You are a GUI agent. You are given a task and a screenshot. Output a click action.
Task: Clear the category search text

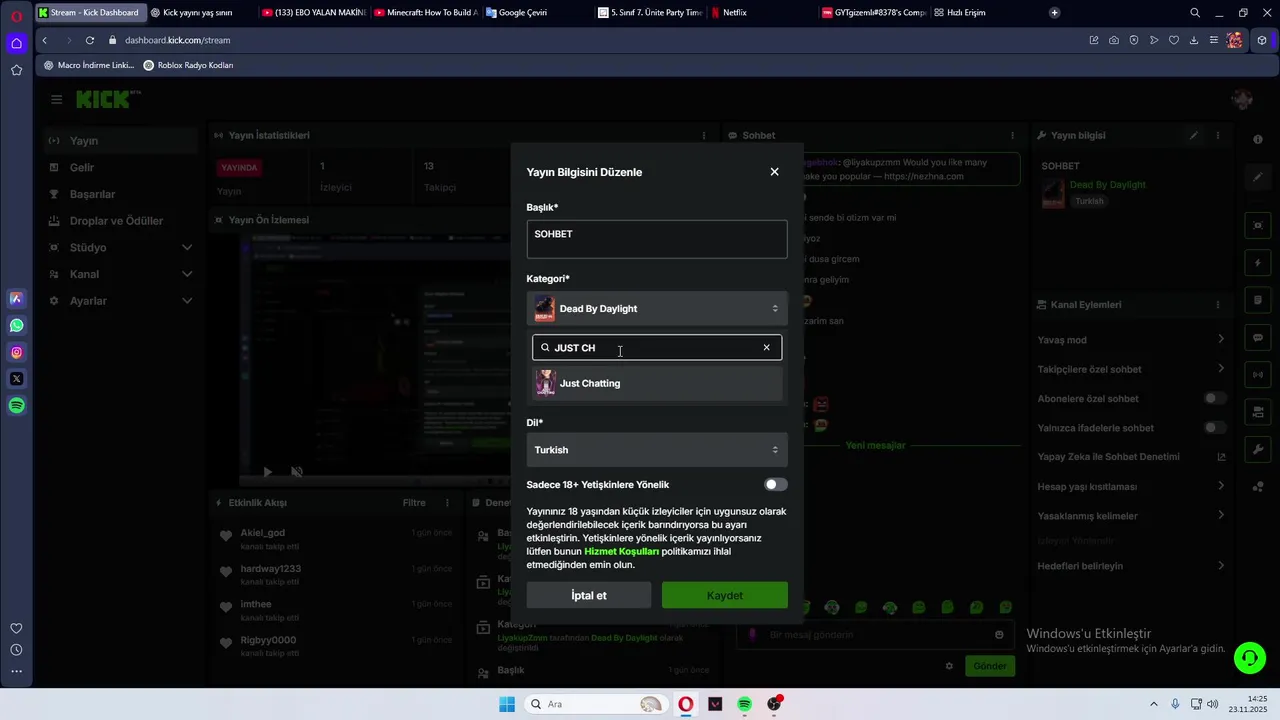[767, 348]
